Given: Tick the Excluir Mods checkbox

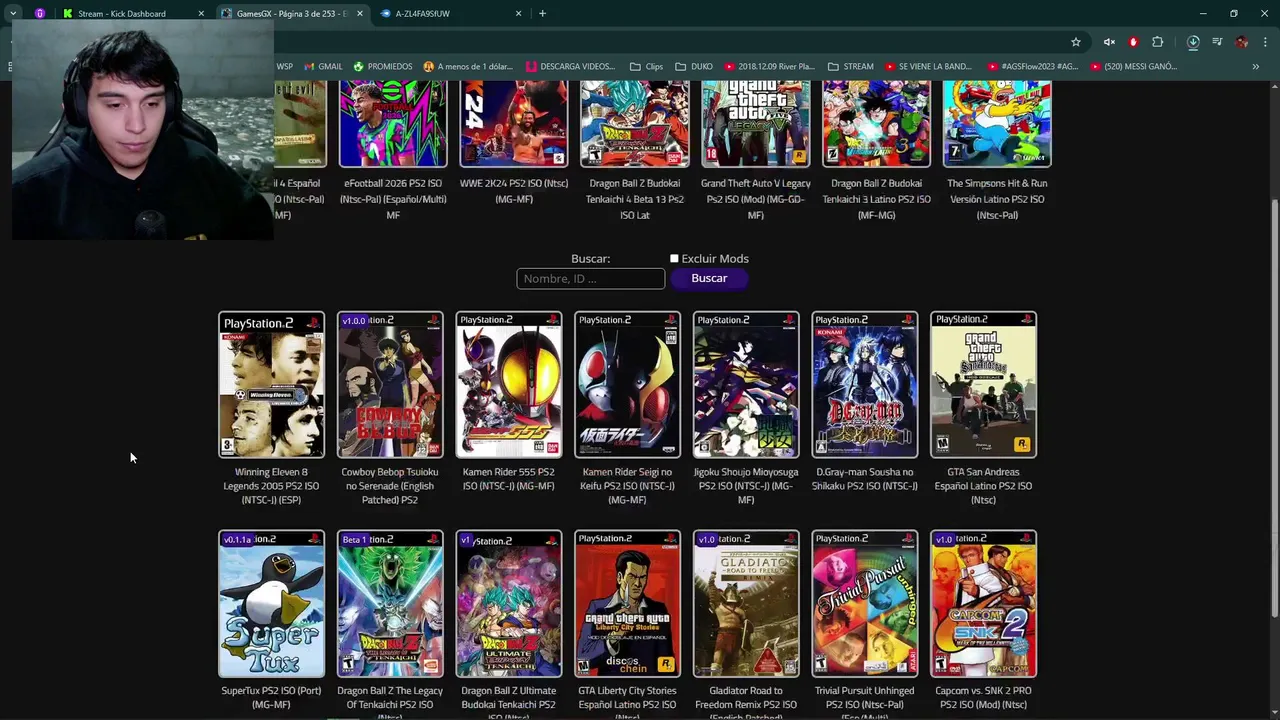Looking at the screenshot, I should (x=674, y=259).
